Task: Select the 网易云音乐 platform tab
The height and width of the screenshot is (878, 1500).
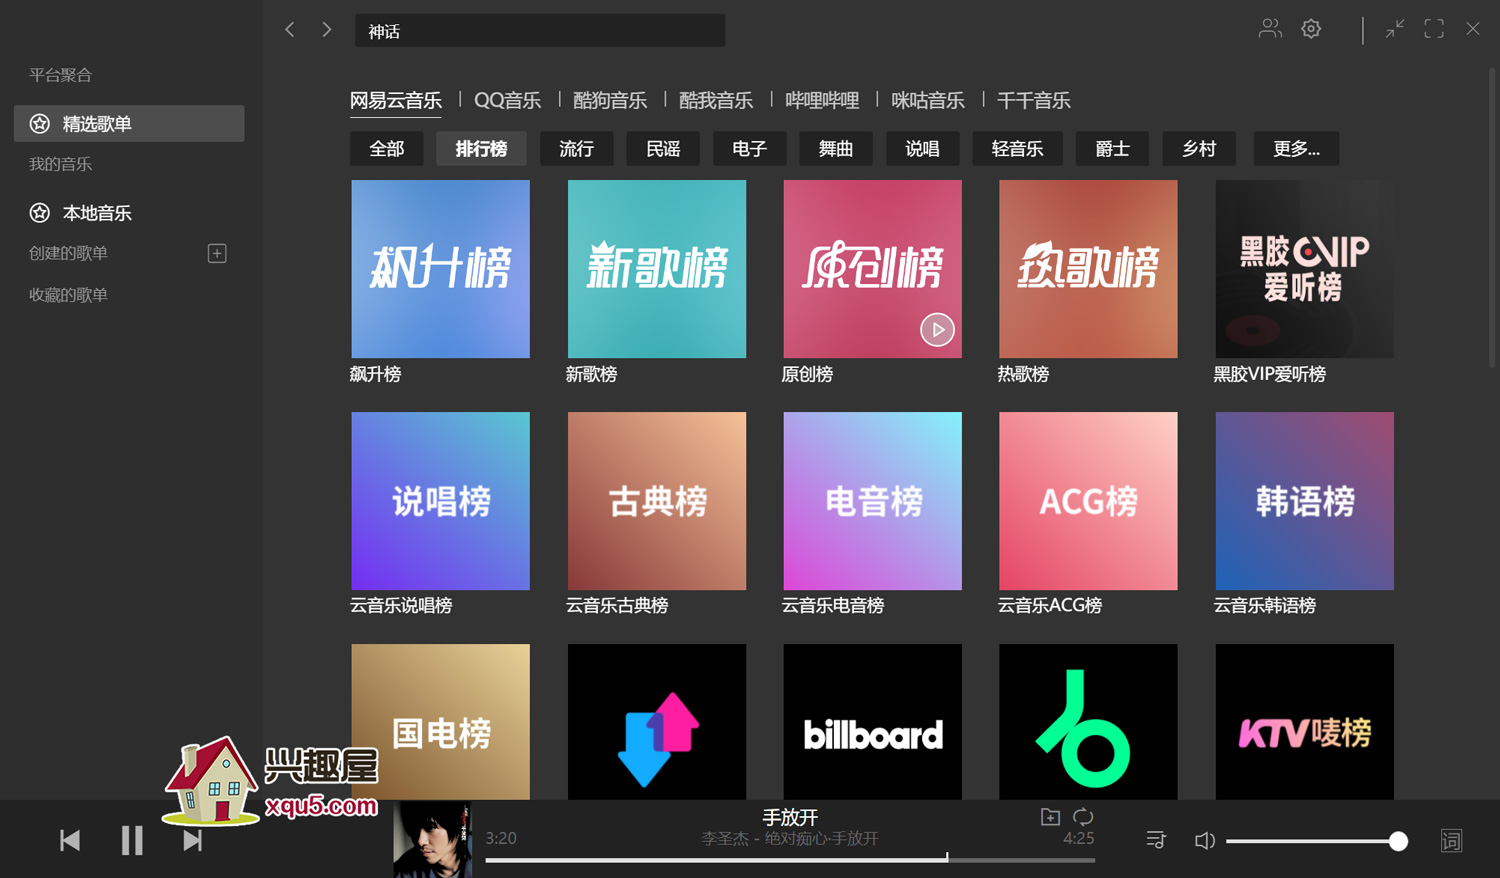Action: [x=396, y=100]
